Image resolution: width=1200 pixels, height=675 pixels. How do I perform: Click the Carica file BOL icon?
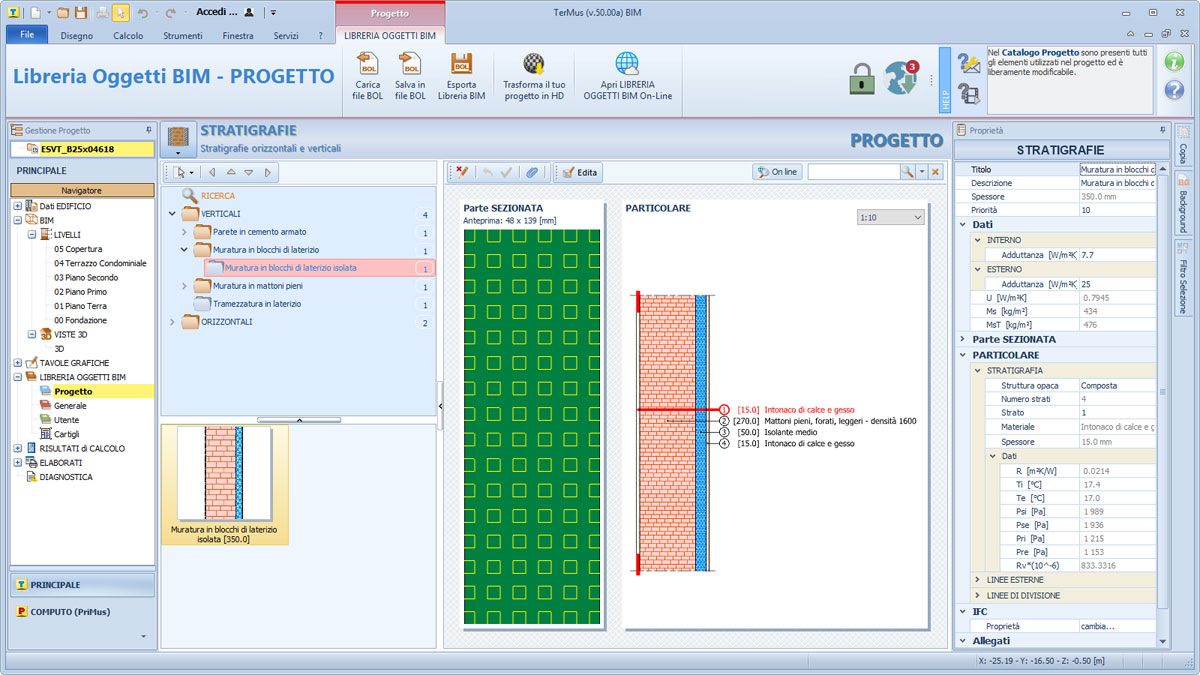368,65
